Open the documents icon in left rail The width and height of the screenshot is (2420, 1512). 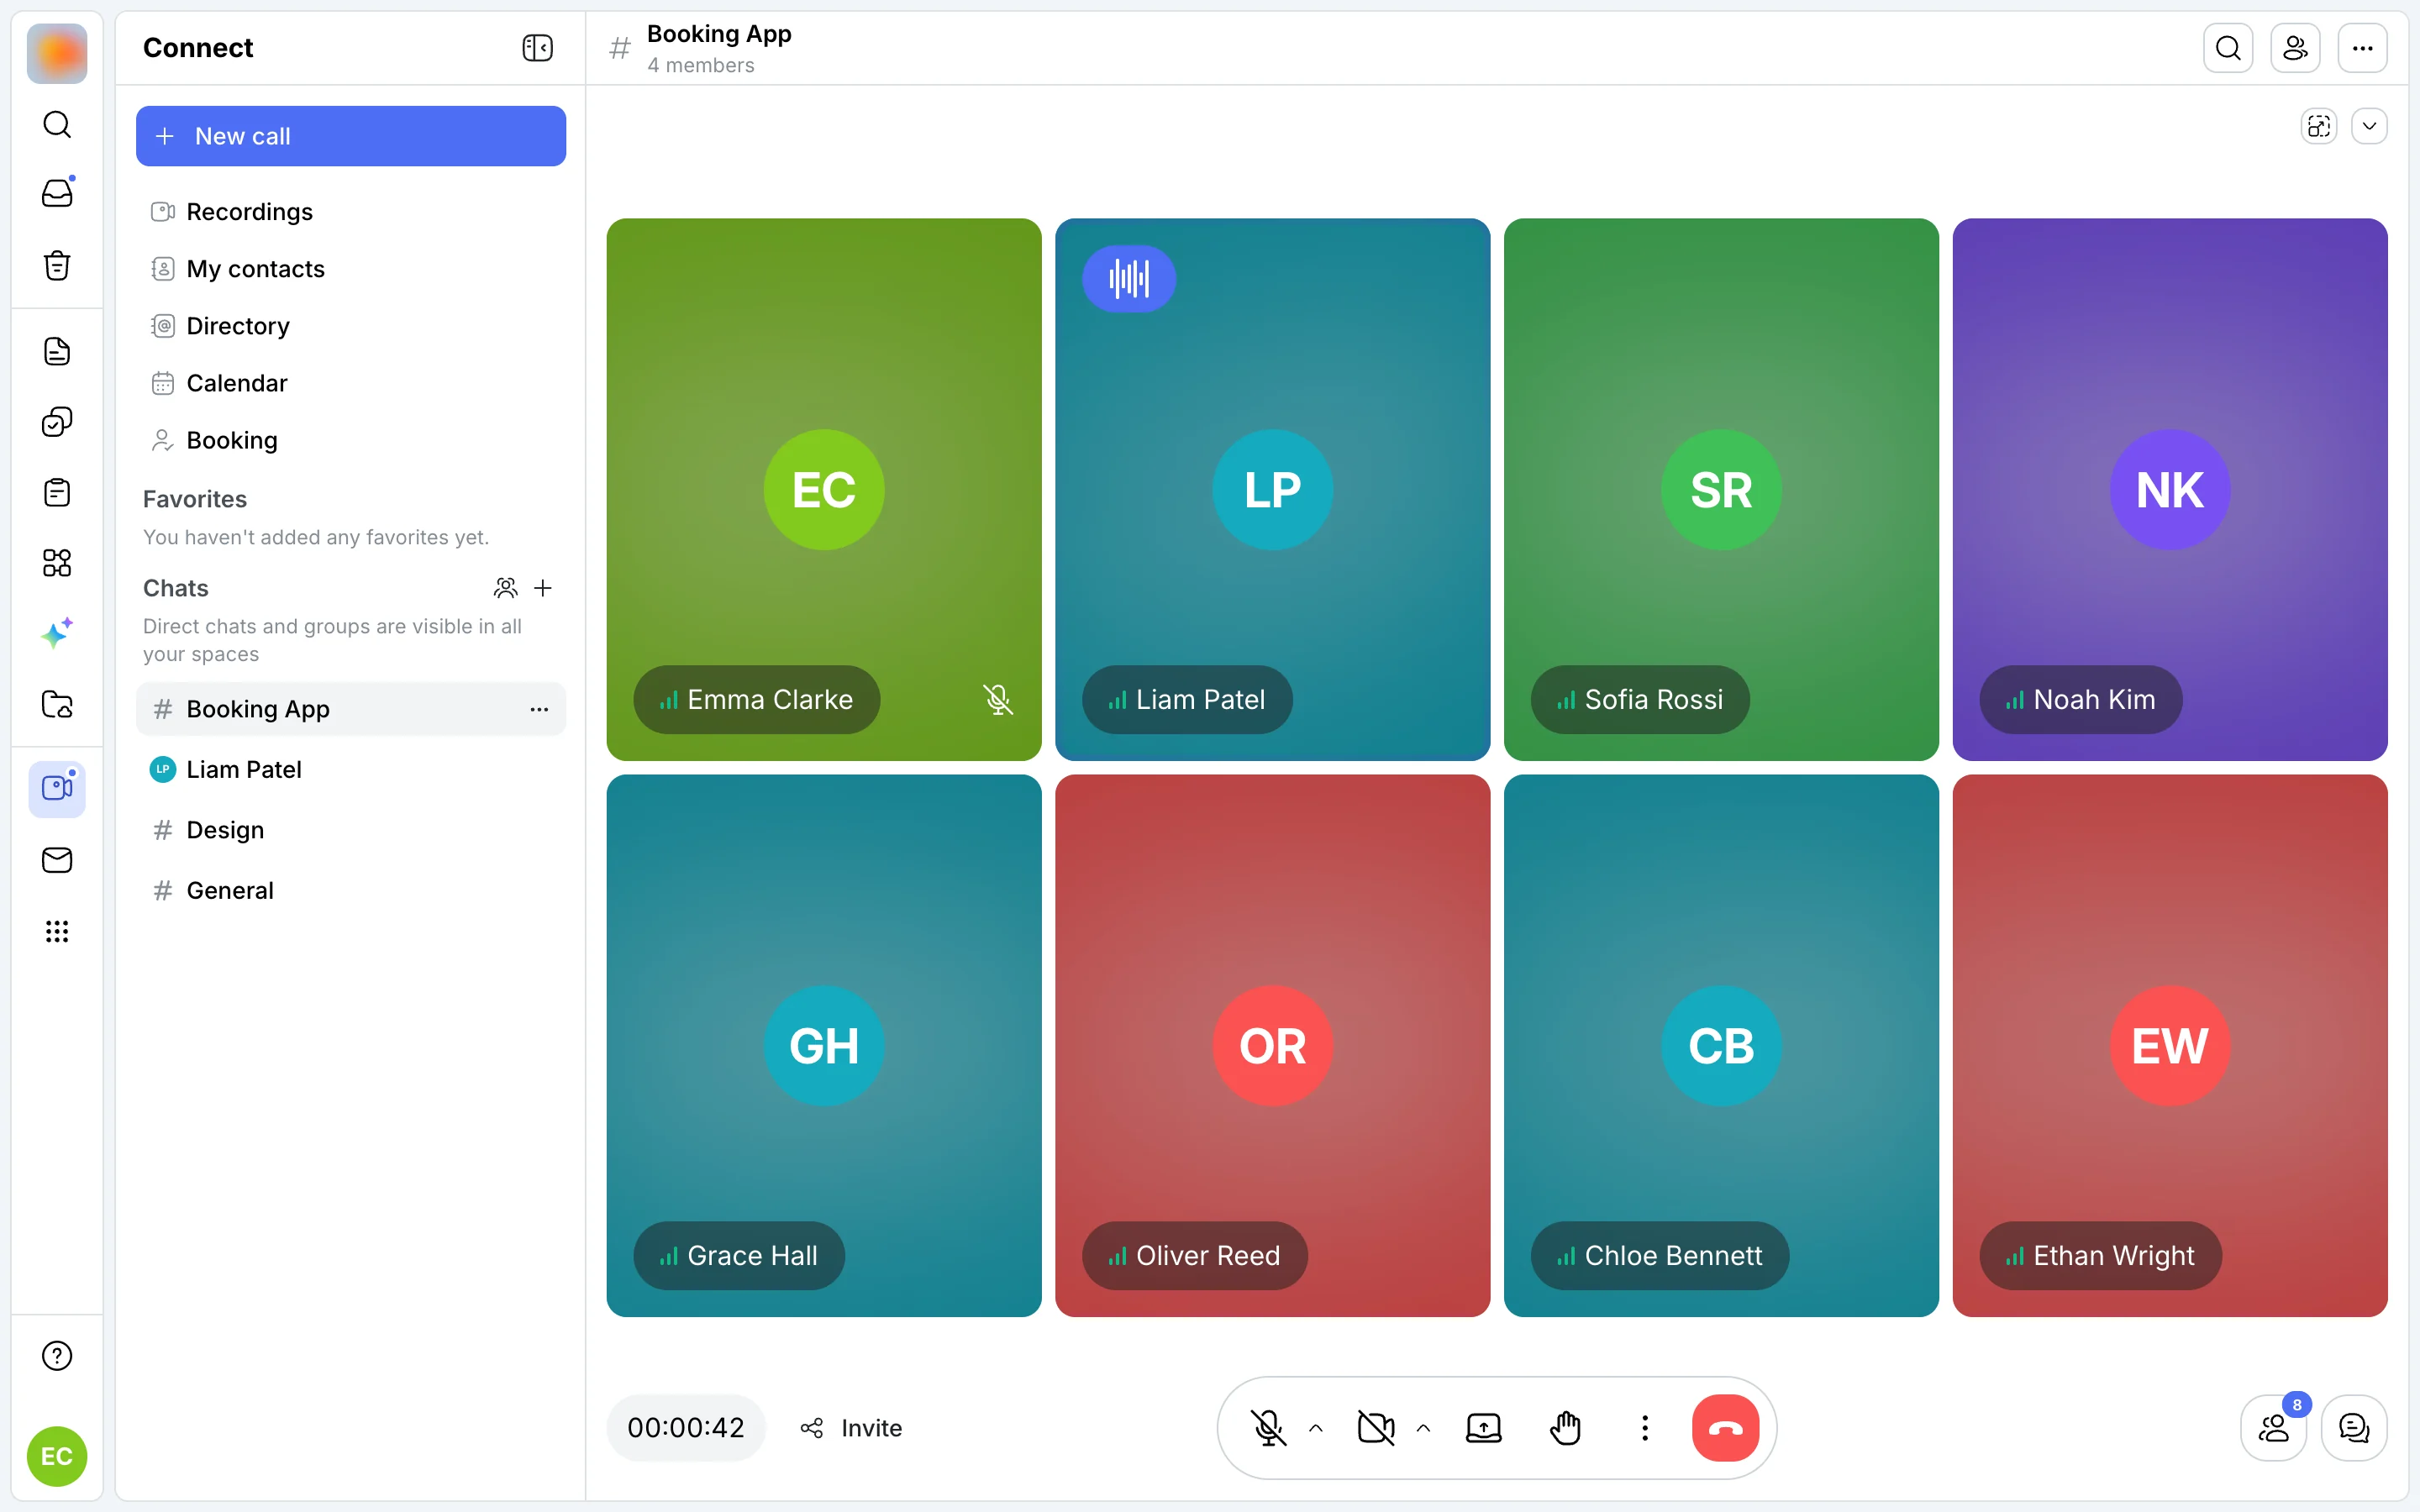(x=57, y=351)
